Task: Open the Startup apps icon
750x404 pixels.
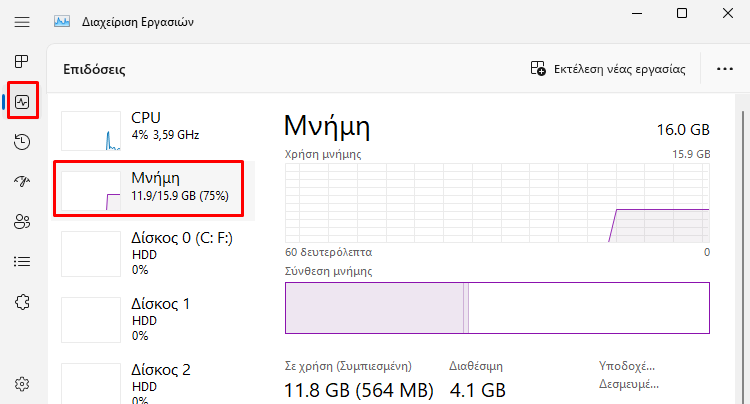Action: pos(22,181)
